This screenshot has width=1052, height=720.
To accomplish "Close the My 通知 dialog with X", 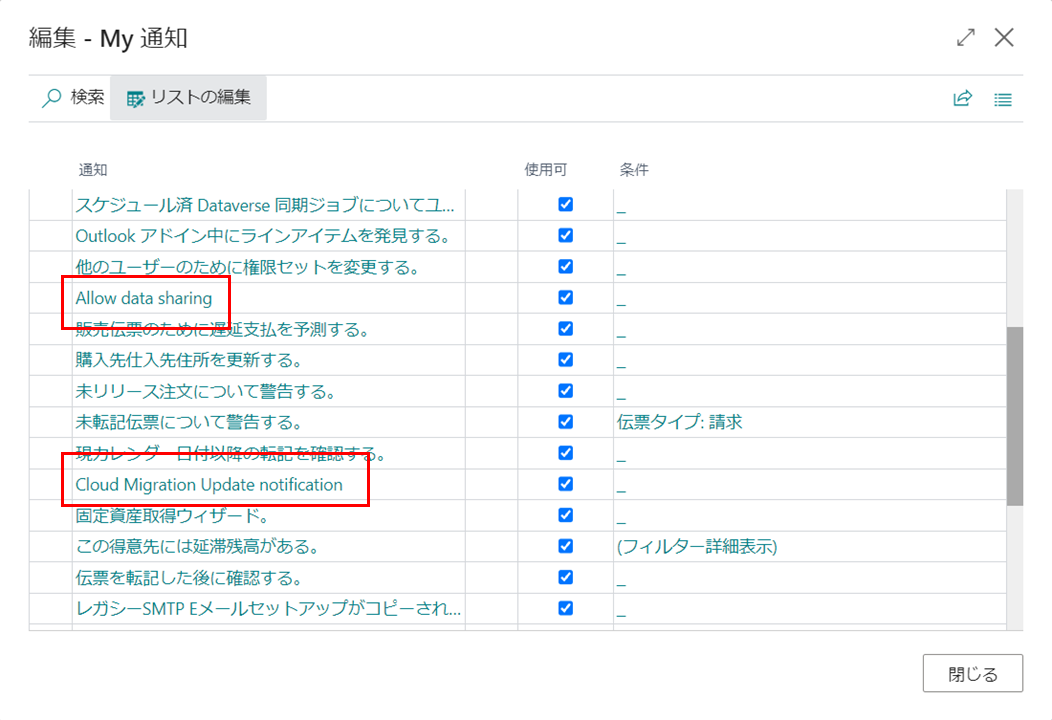I will (1004, 38).
